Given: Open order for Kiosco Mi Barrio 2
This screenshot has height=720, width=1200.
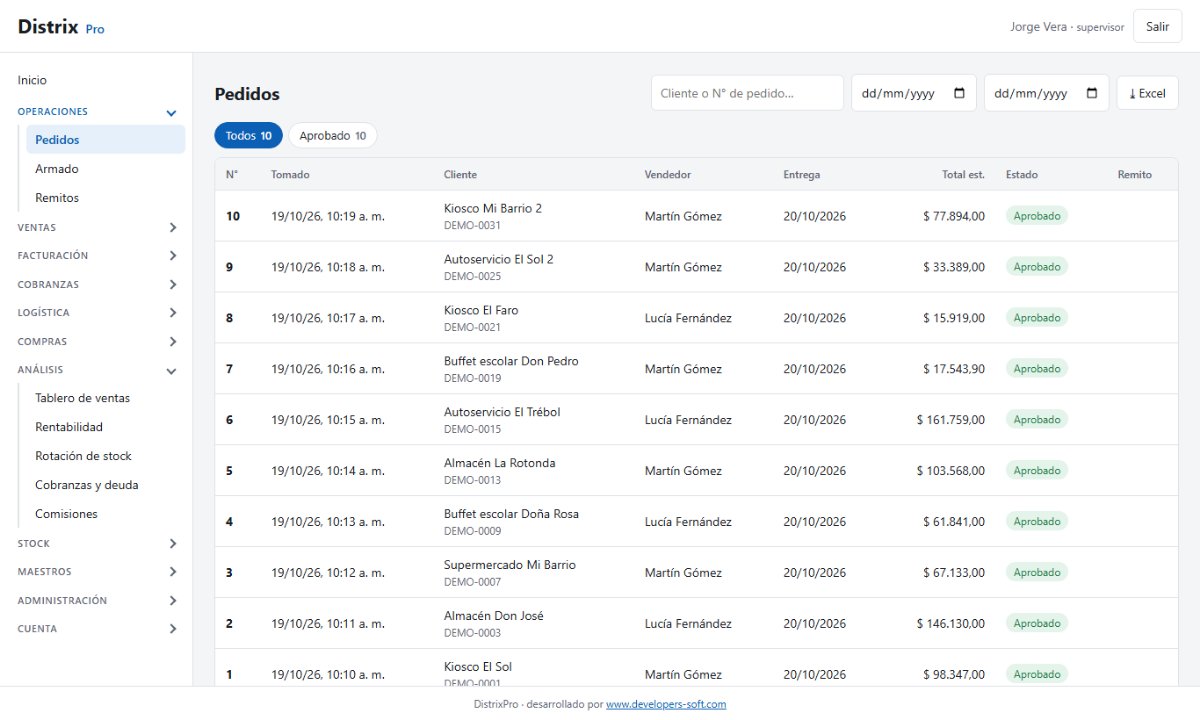Looking at the screenshot, I should pos(696,216).
